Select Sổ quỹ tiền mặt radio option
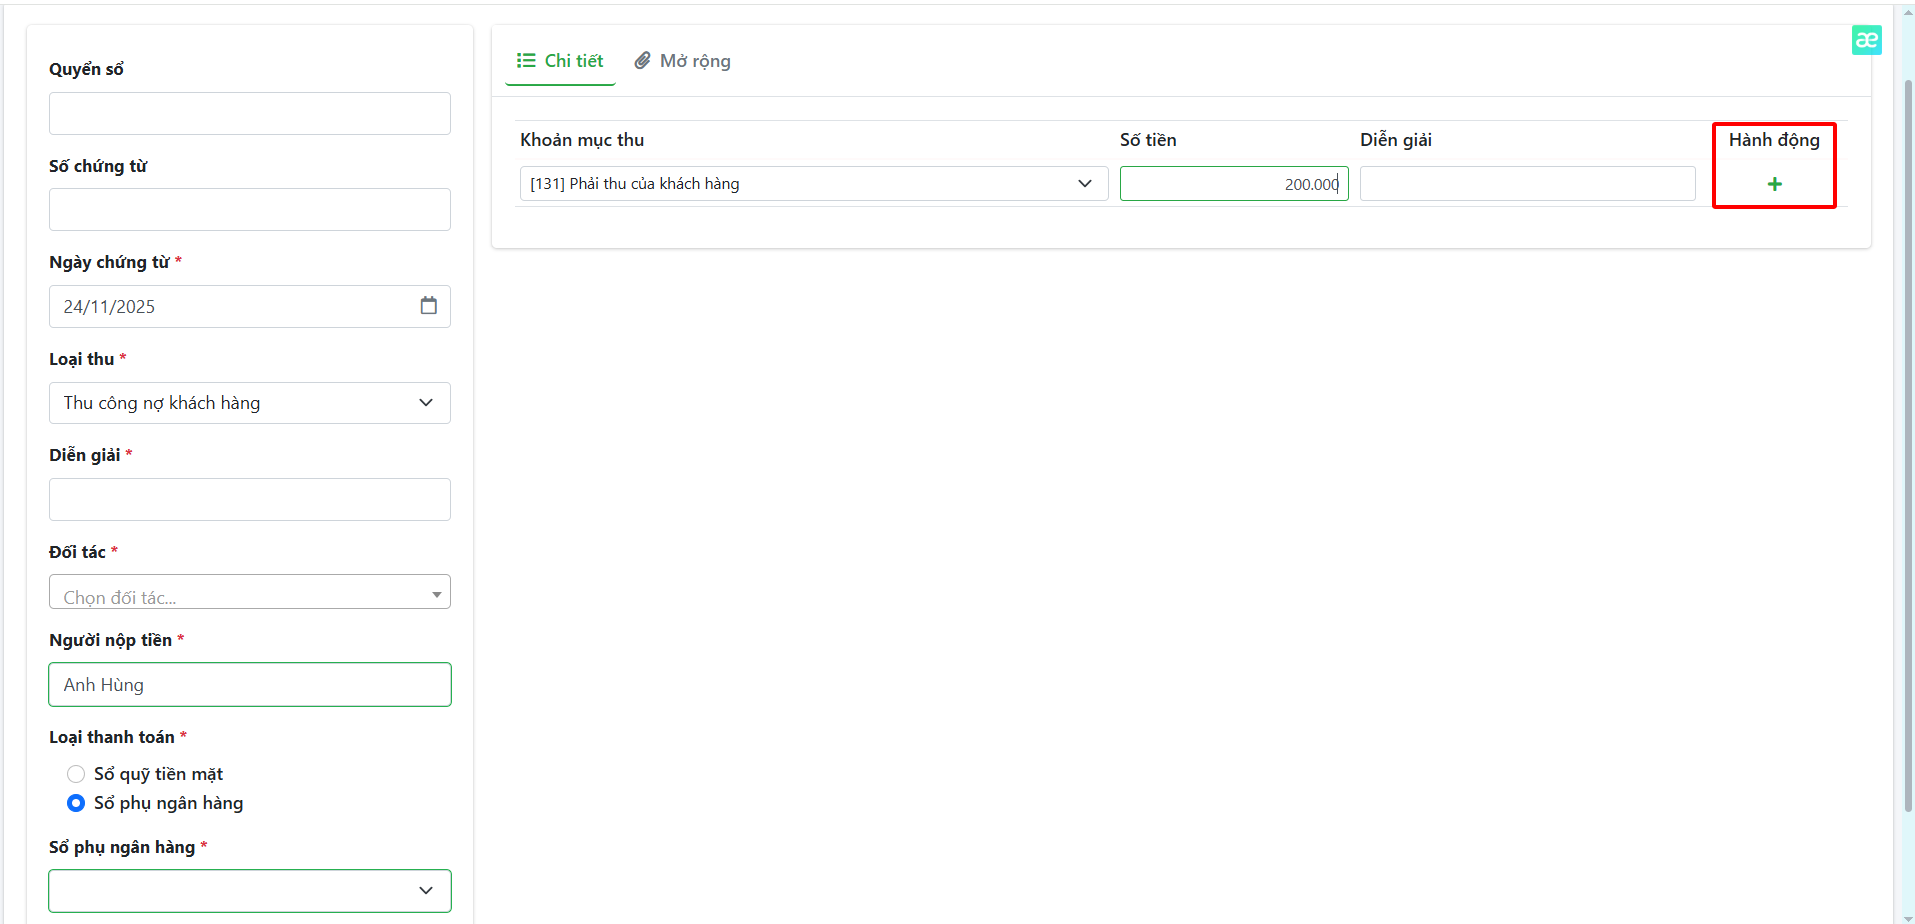 (x=76, y=774)
